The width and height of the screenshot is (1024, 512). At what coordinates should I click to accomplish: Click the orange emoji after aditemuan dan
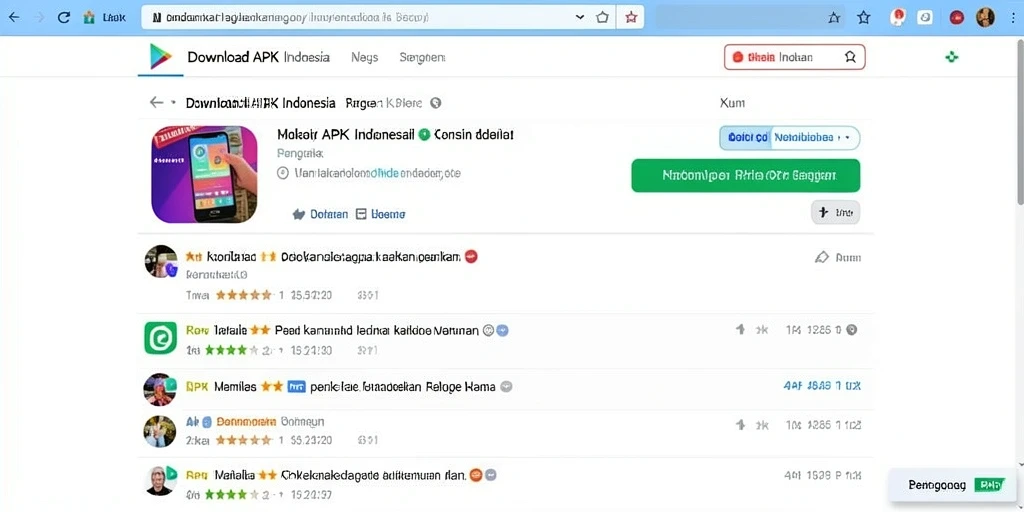tap(475, 475)
